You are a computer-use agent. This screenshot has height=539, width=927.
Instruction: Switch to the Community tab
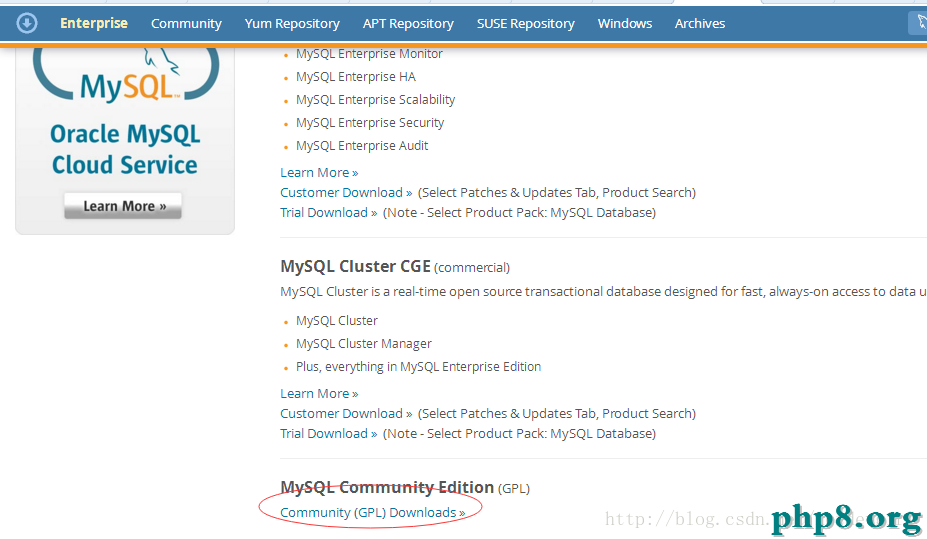(x=186, y=24)
